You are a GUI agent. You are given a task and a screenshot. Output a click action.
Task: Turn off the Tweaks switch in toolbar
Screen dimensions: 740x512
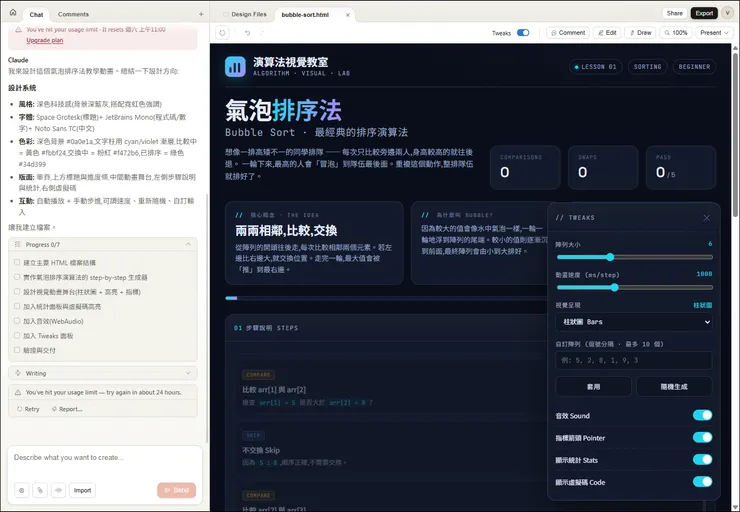pos(523,33)
